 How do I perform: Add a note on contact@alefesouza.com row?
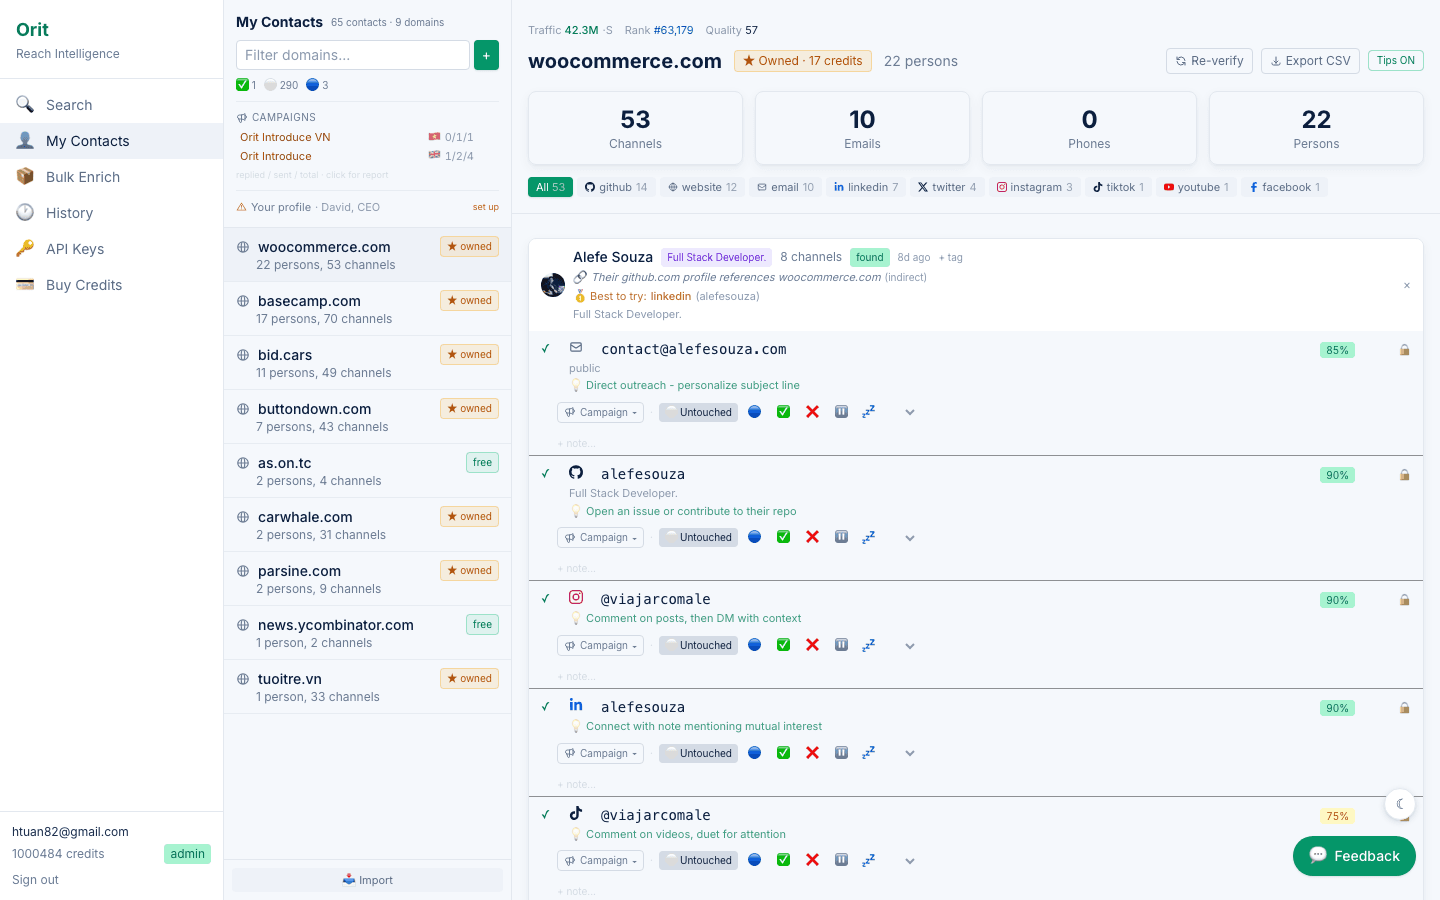[577, 443]
